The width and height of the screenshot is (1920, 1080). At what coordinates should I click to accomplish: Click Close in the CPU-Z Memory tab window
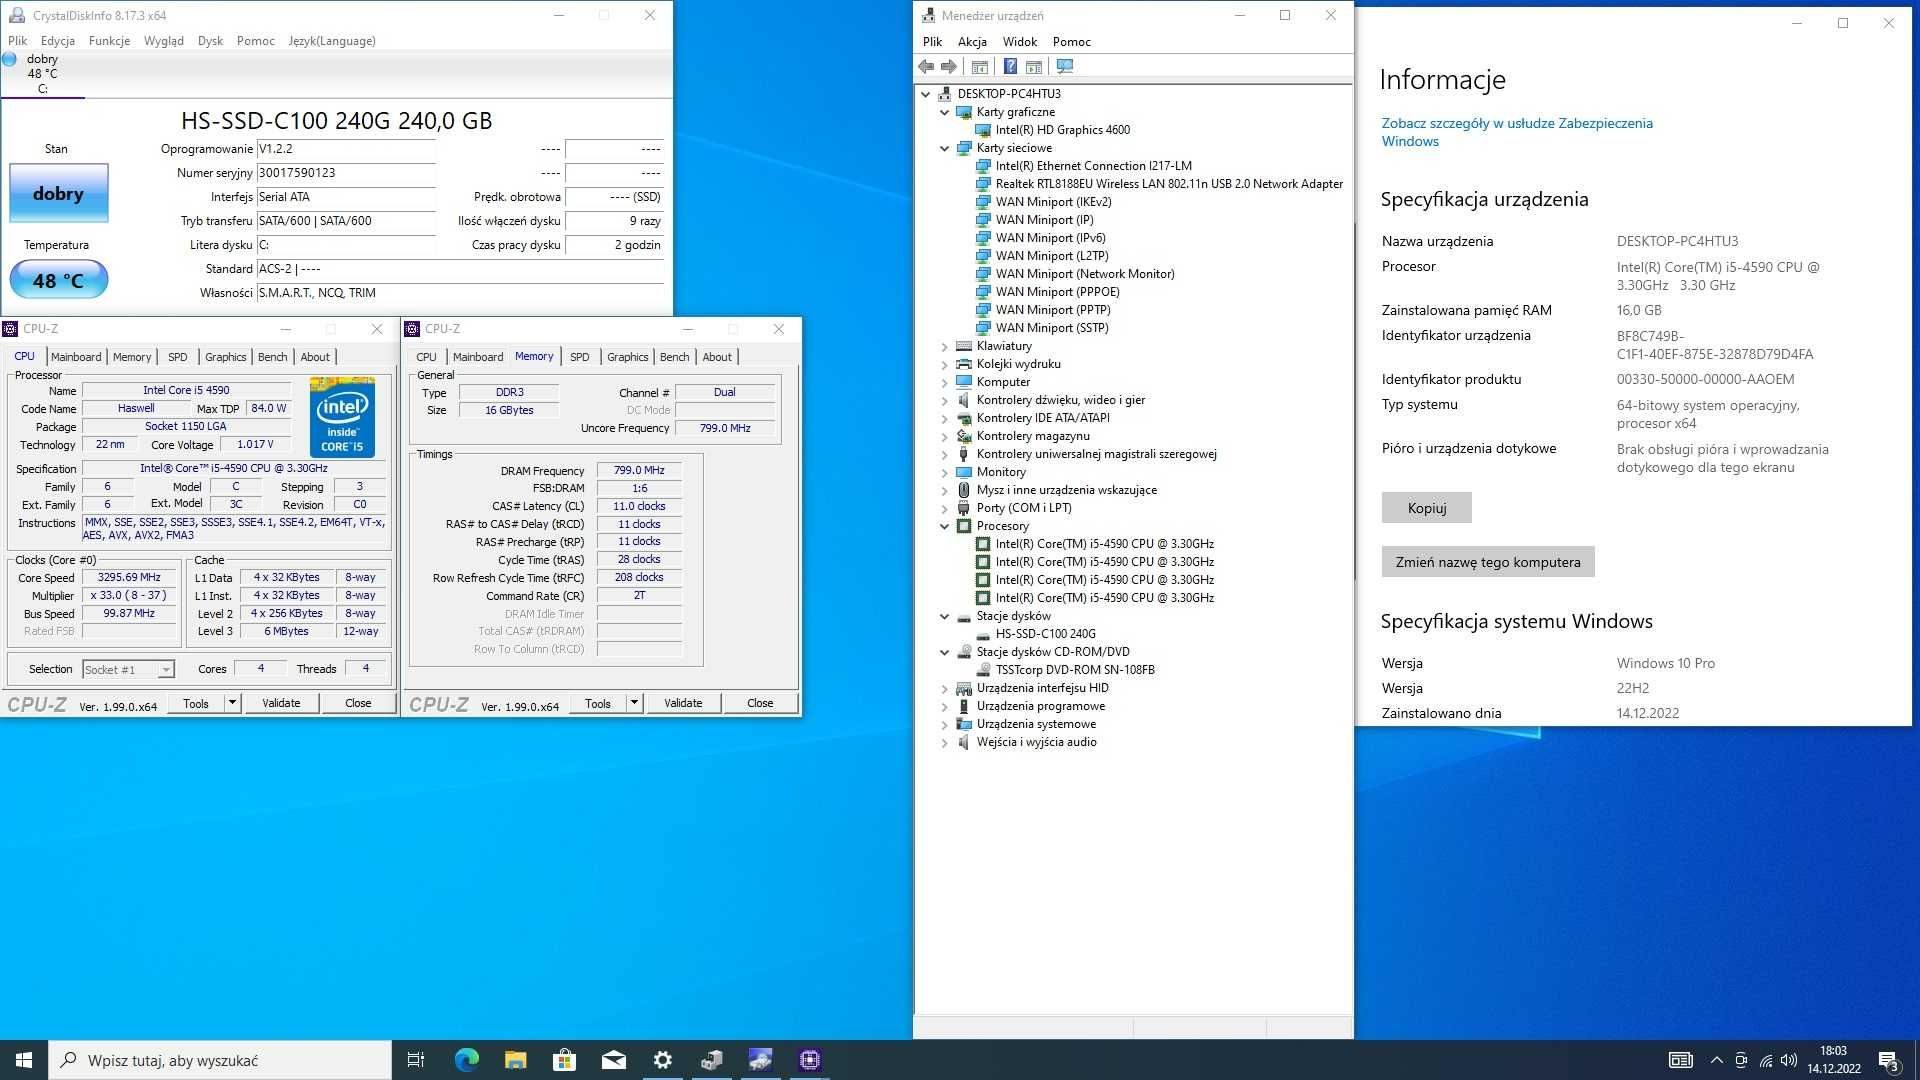760,703
